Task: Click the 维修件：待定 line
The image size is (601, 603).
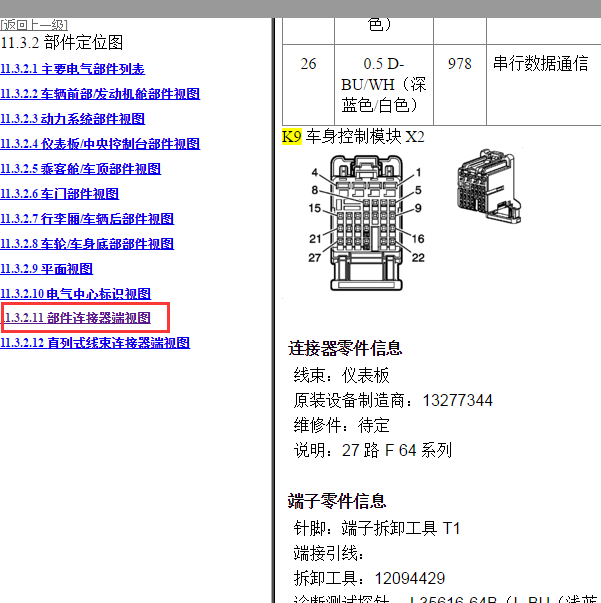Action: [341, 425]
